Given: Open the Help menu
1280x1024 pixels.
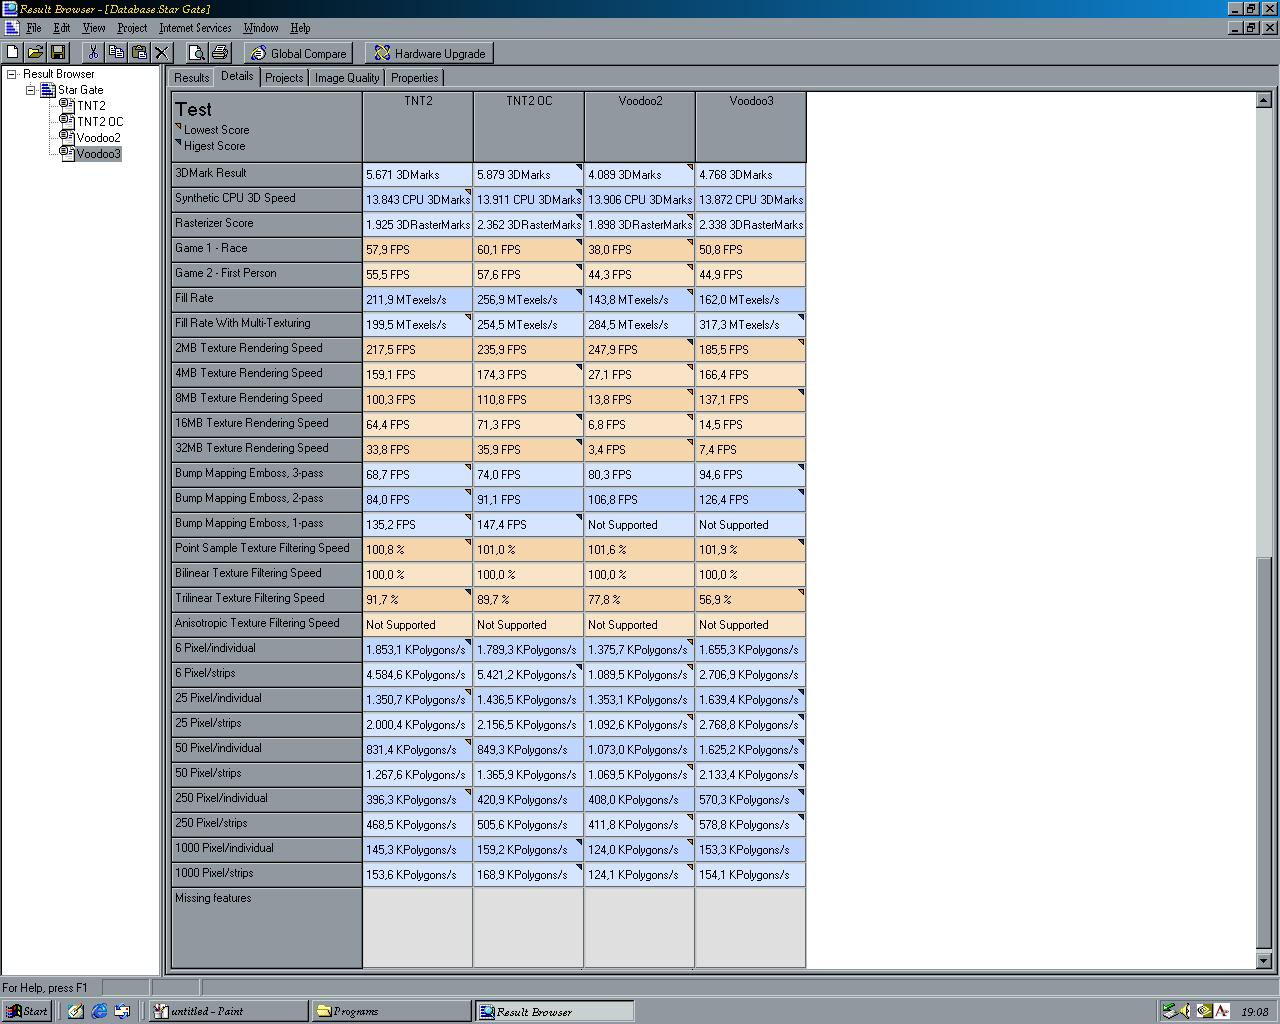Looking at the screenshot, I should pyautogui.click(x=300, y=28).
